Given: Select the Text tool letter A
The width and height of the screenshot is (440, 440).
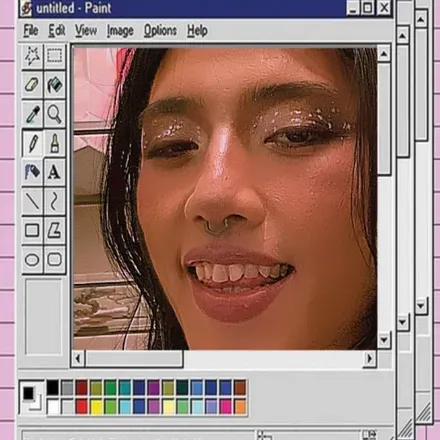Looking at the screenshot, I should pos(54,172).
